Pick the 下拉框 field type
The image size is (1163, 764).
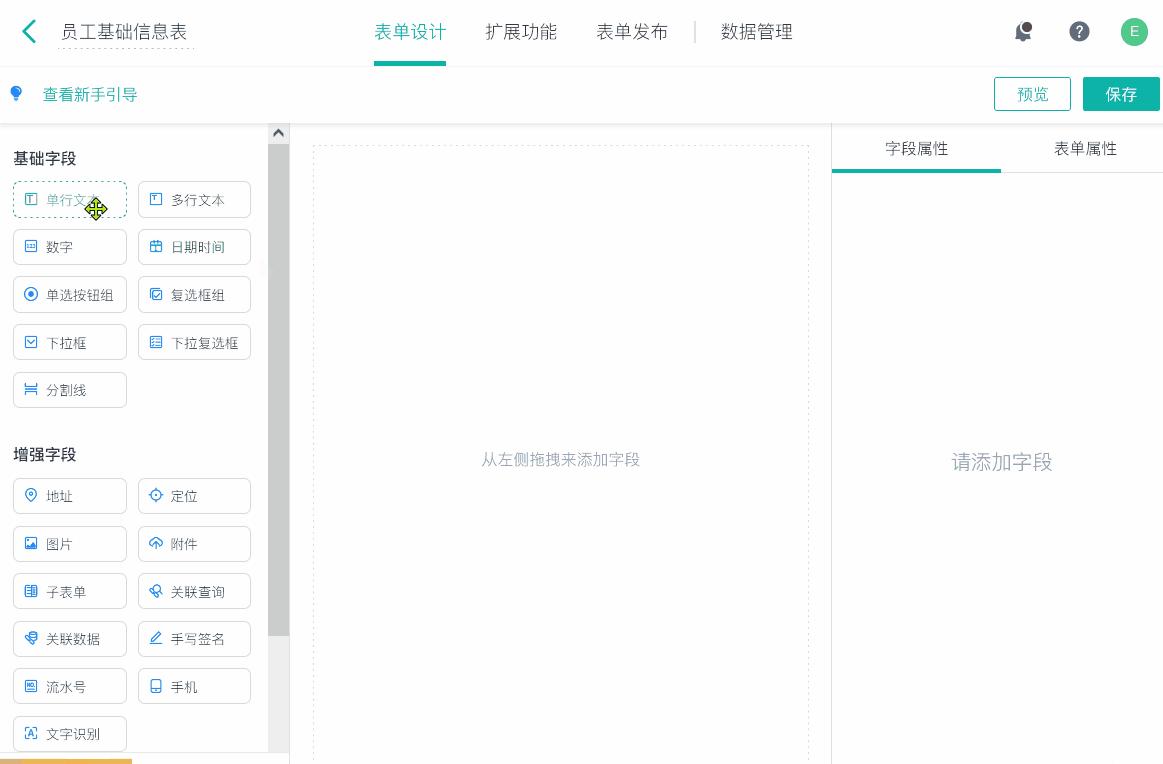[x=69, y=342]
